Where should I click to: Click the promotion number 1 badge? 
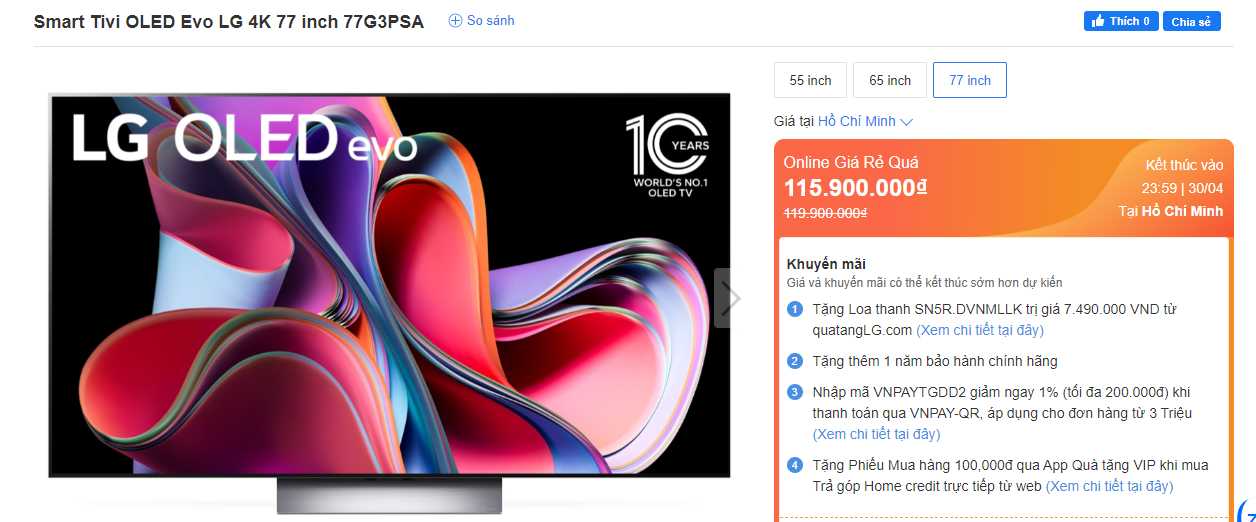(795, 309)
